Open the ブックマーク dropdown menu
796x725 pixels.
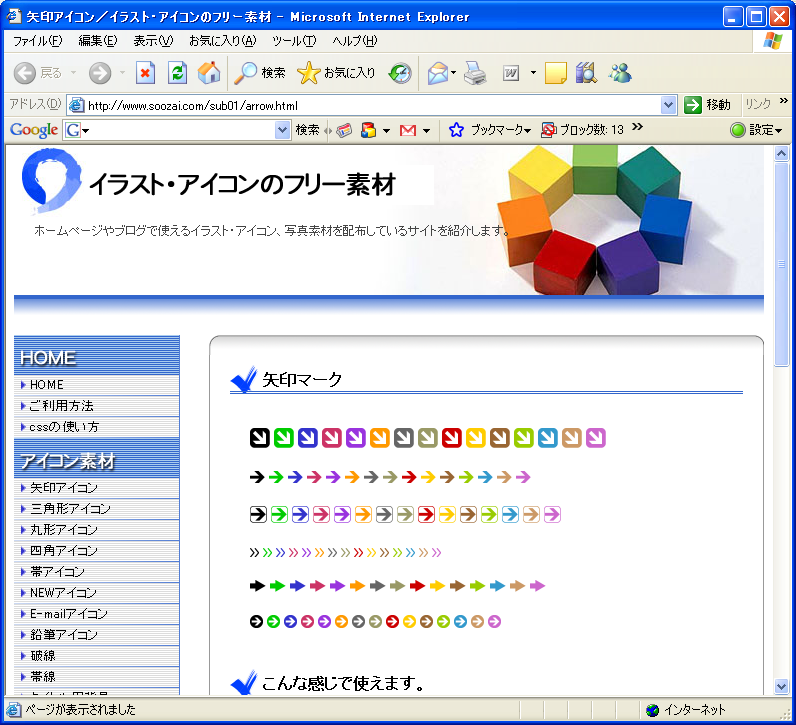pos(501,130)
